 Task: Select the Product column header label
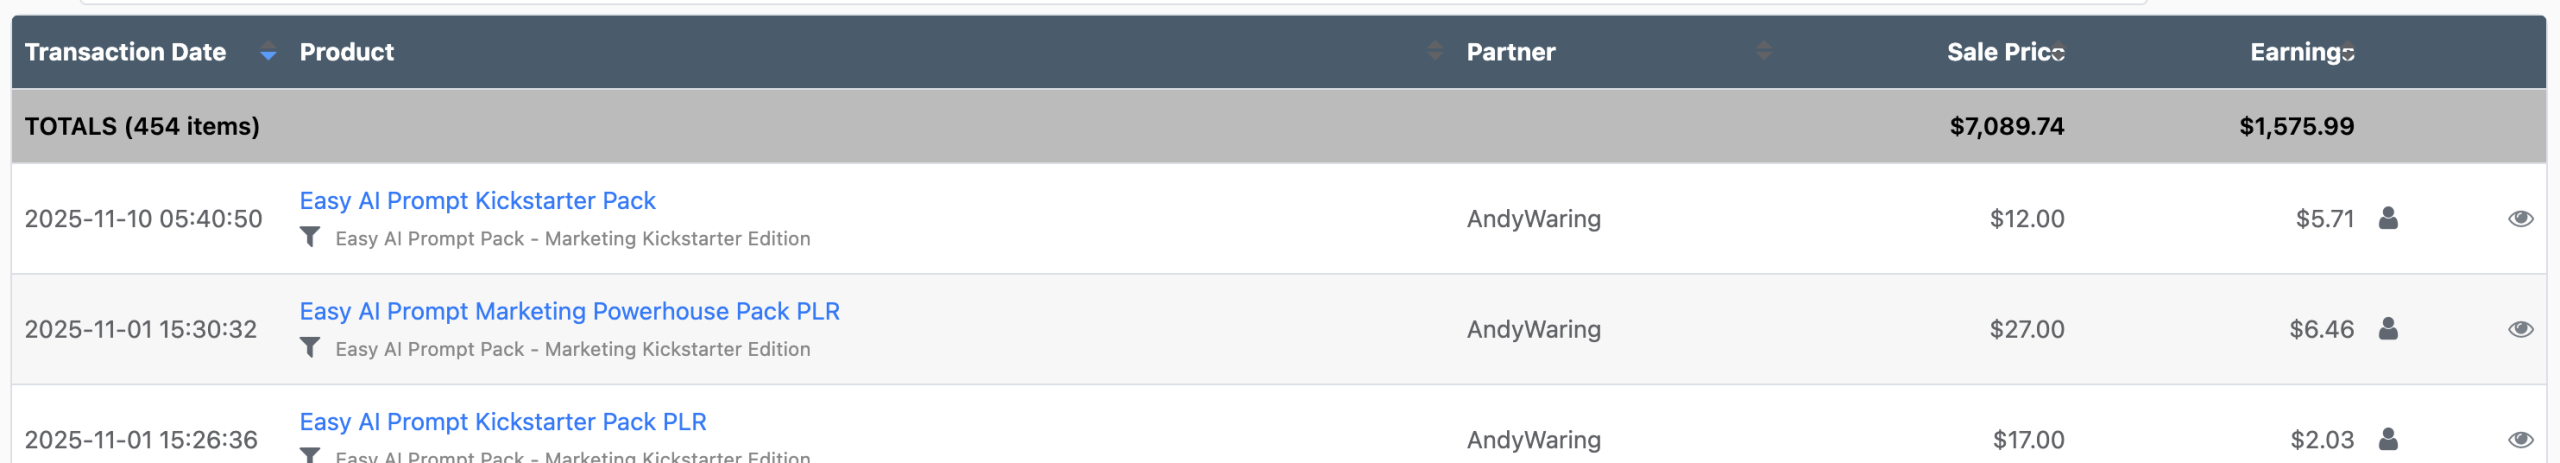click(346, 52)
